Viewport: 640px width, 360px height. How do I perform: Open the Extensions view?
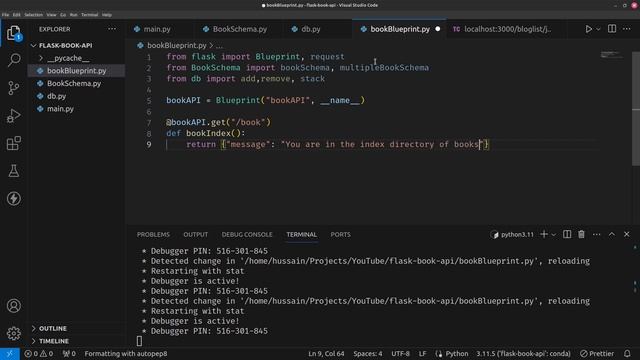click(13, 143)
